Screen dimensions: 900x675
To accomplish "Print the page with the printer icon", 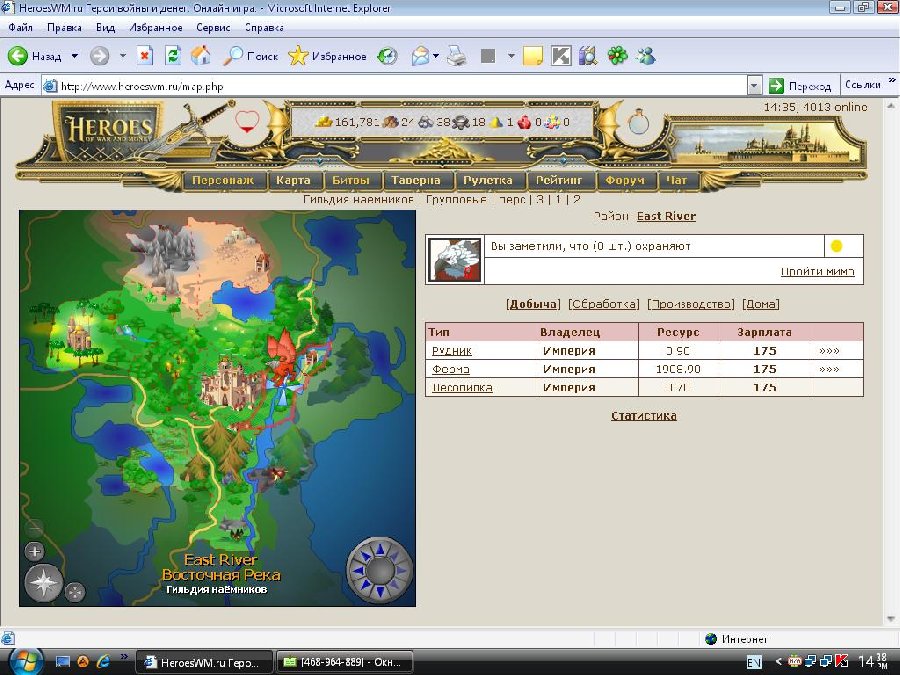I will tap(457, 56).
